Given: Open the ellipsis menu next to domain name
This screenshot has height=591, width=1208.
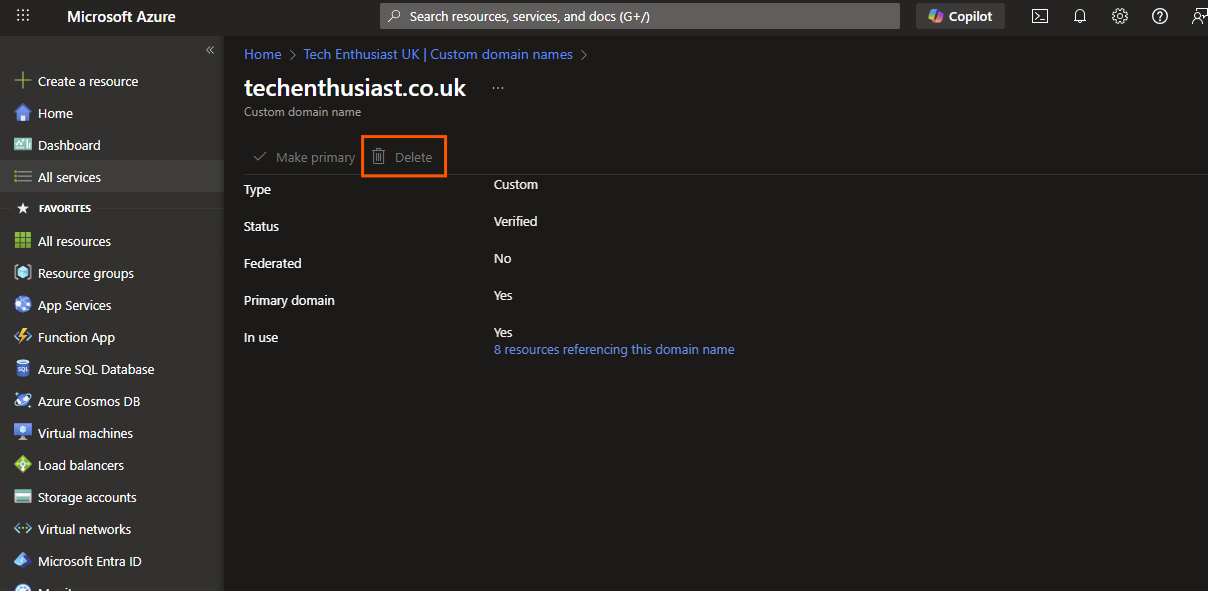Looking at the screenshot, I should pos(497,88).
